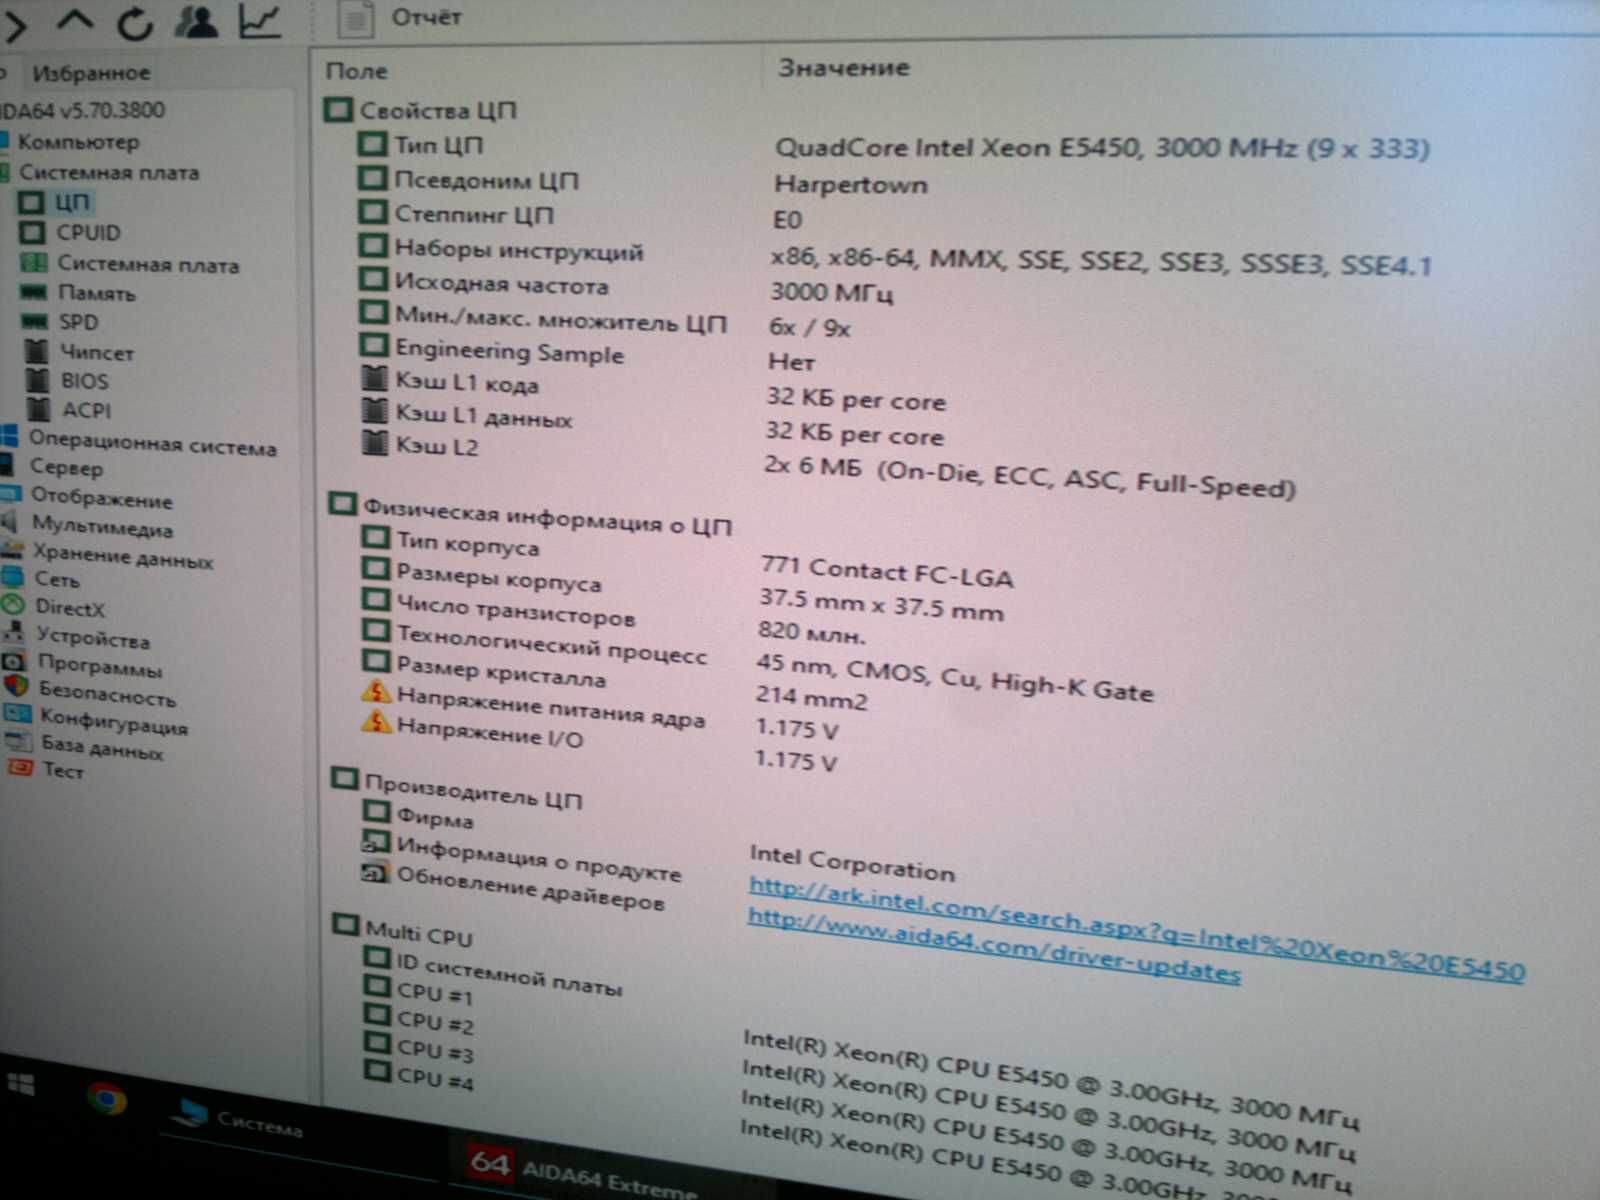Click the up-level arrow in toolbar
The image size is (1600, 1200).
76,22
